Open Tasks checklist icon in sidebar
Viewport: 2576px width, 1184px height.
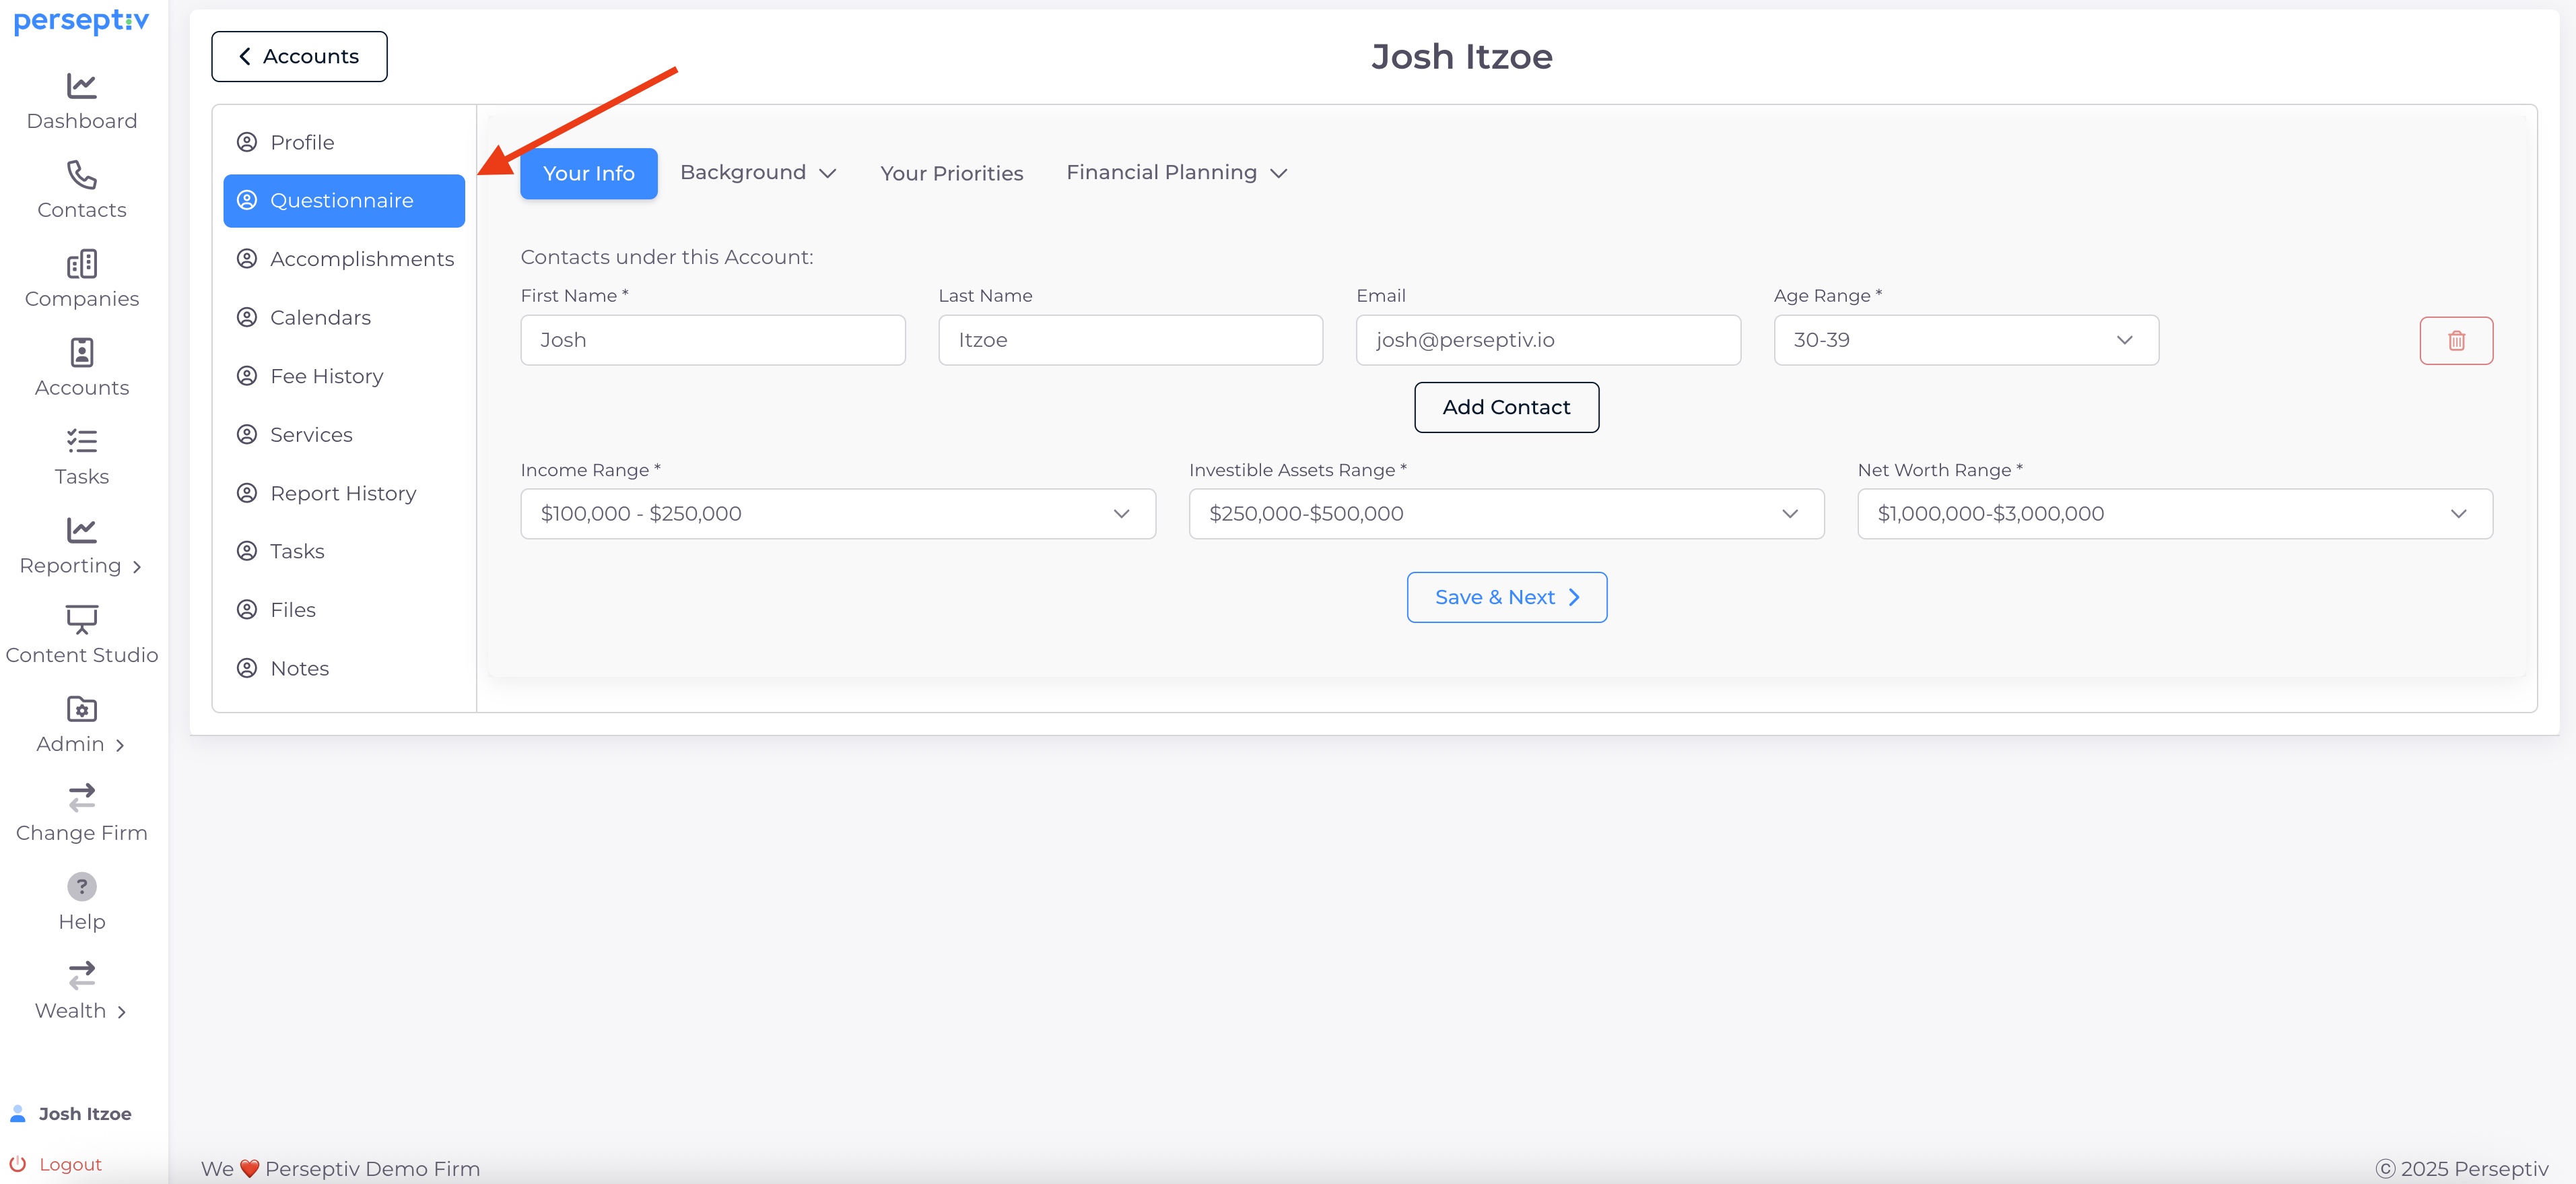(81, 441)
